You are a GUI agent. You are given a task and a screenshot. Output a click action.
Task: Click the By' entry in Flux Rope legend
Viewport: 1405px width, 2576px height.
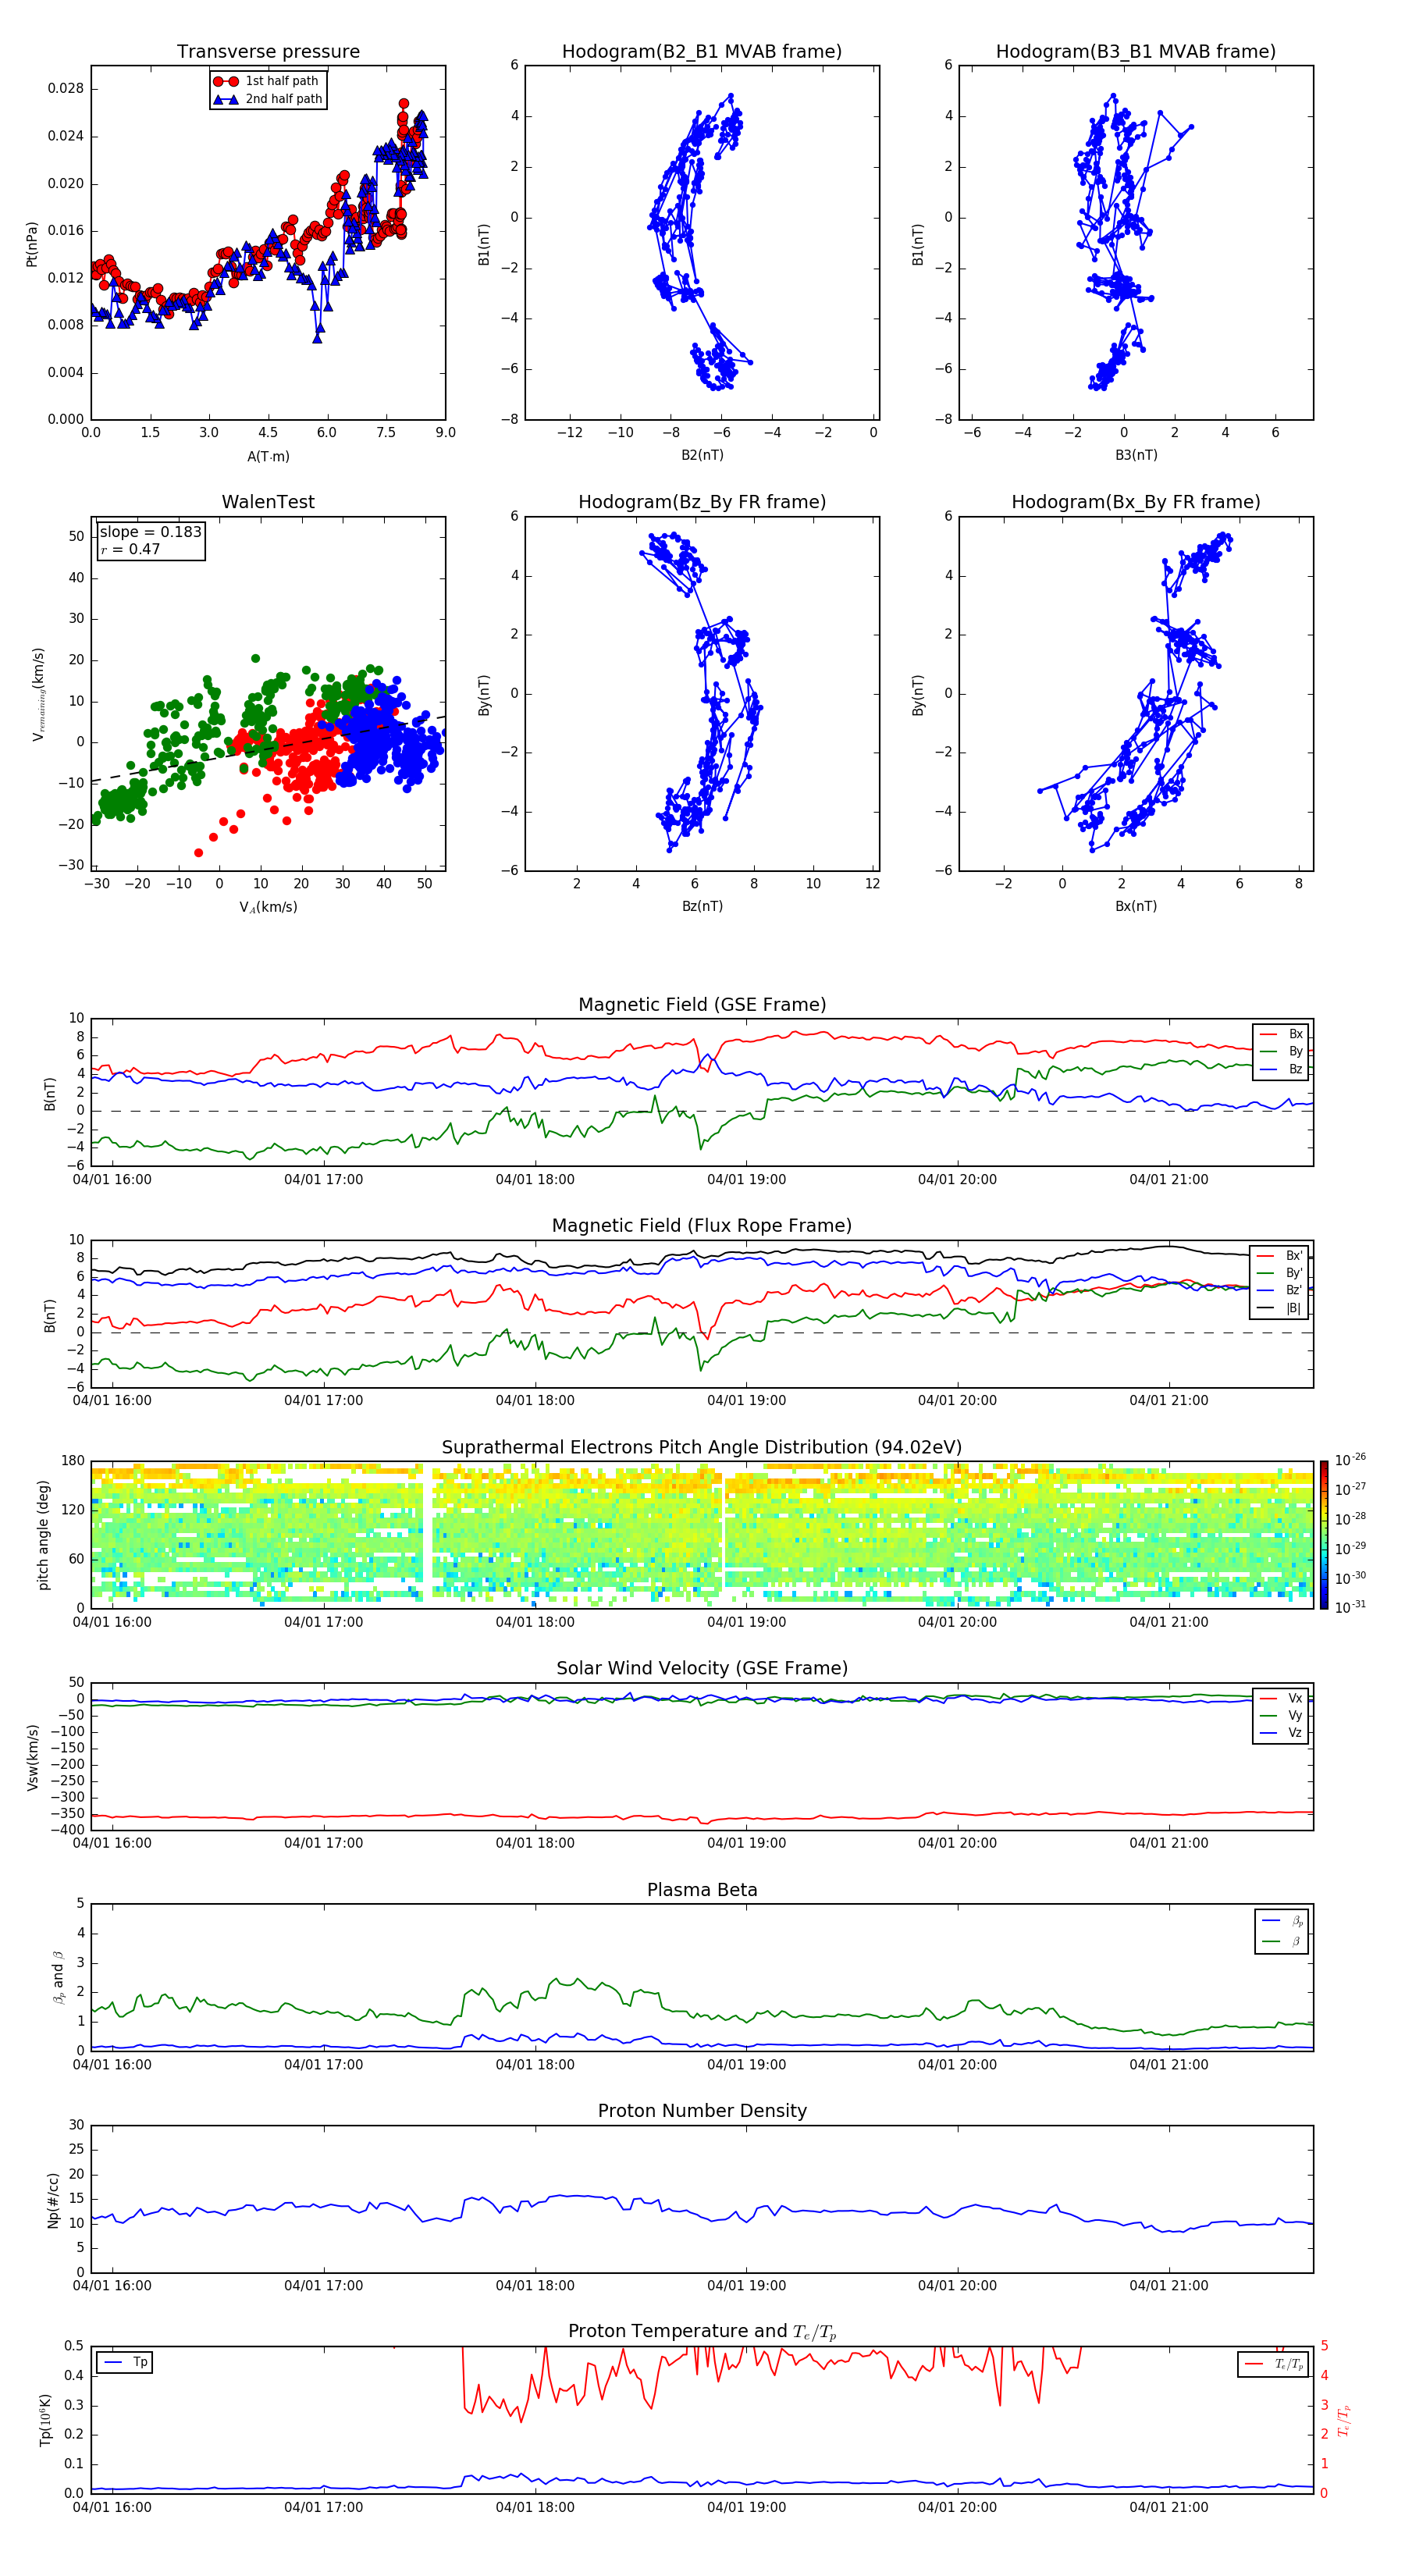[x=1280, y=1273]
